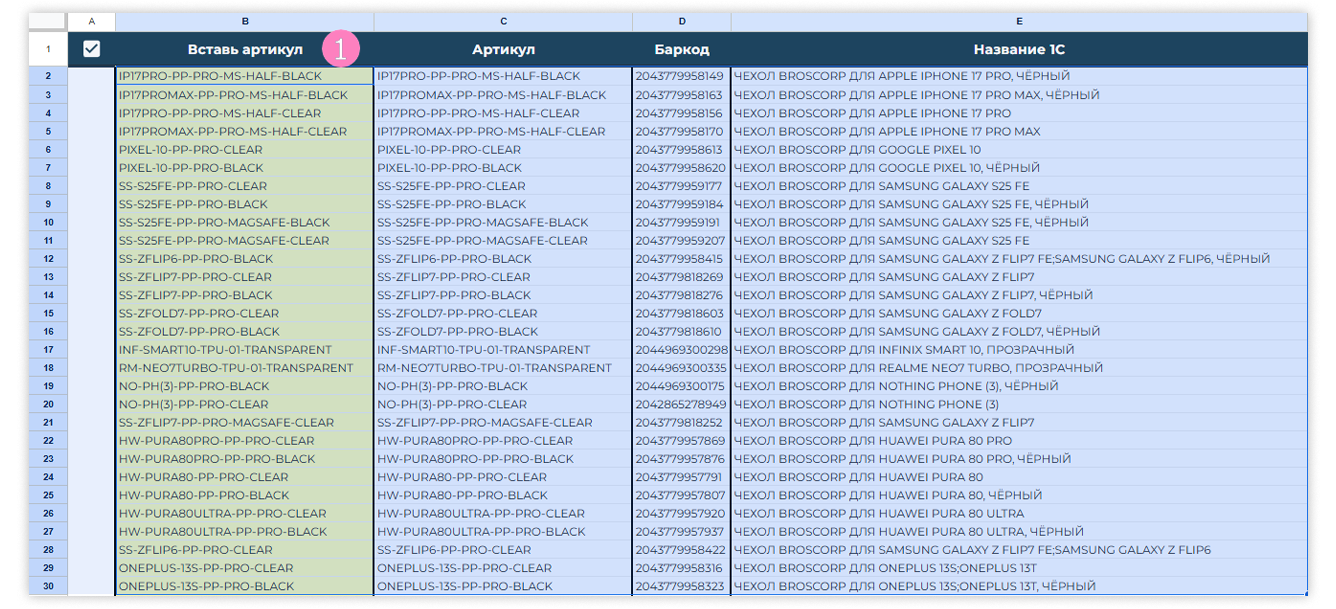Select column B cell IP17PRO-PP-PRO-MS-HALF-BLACK

tap(245, 76)
